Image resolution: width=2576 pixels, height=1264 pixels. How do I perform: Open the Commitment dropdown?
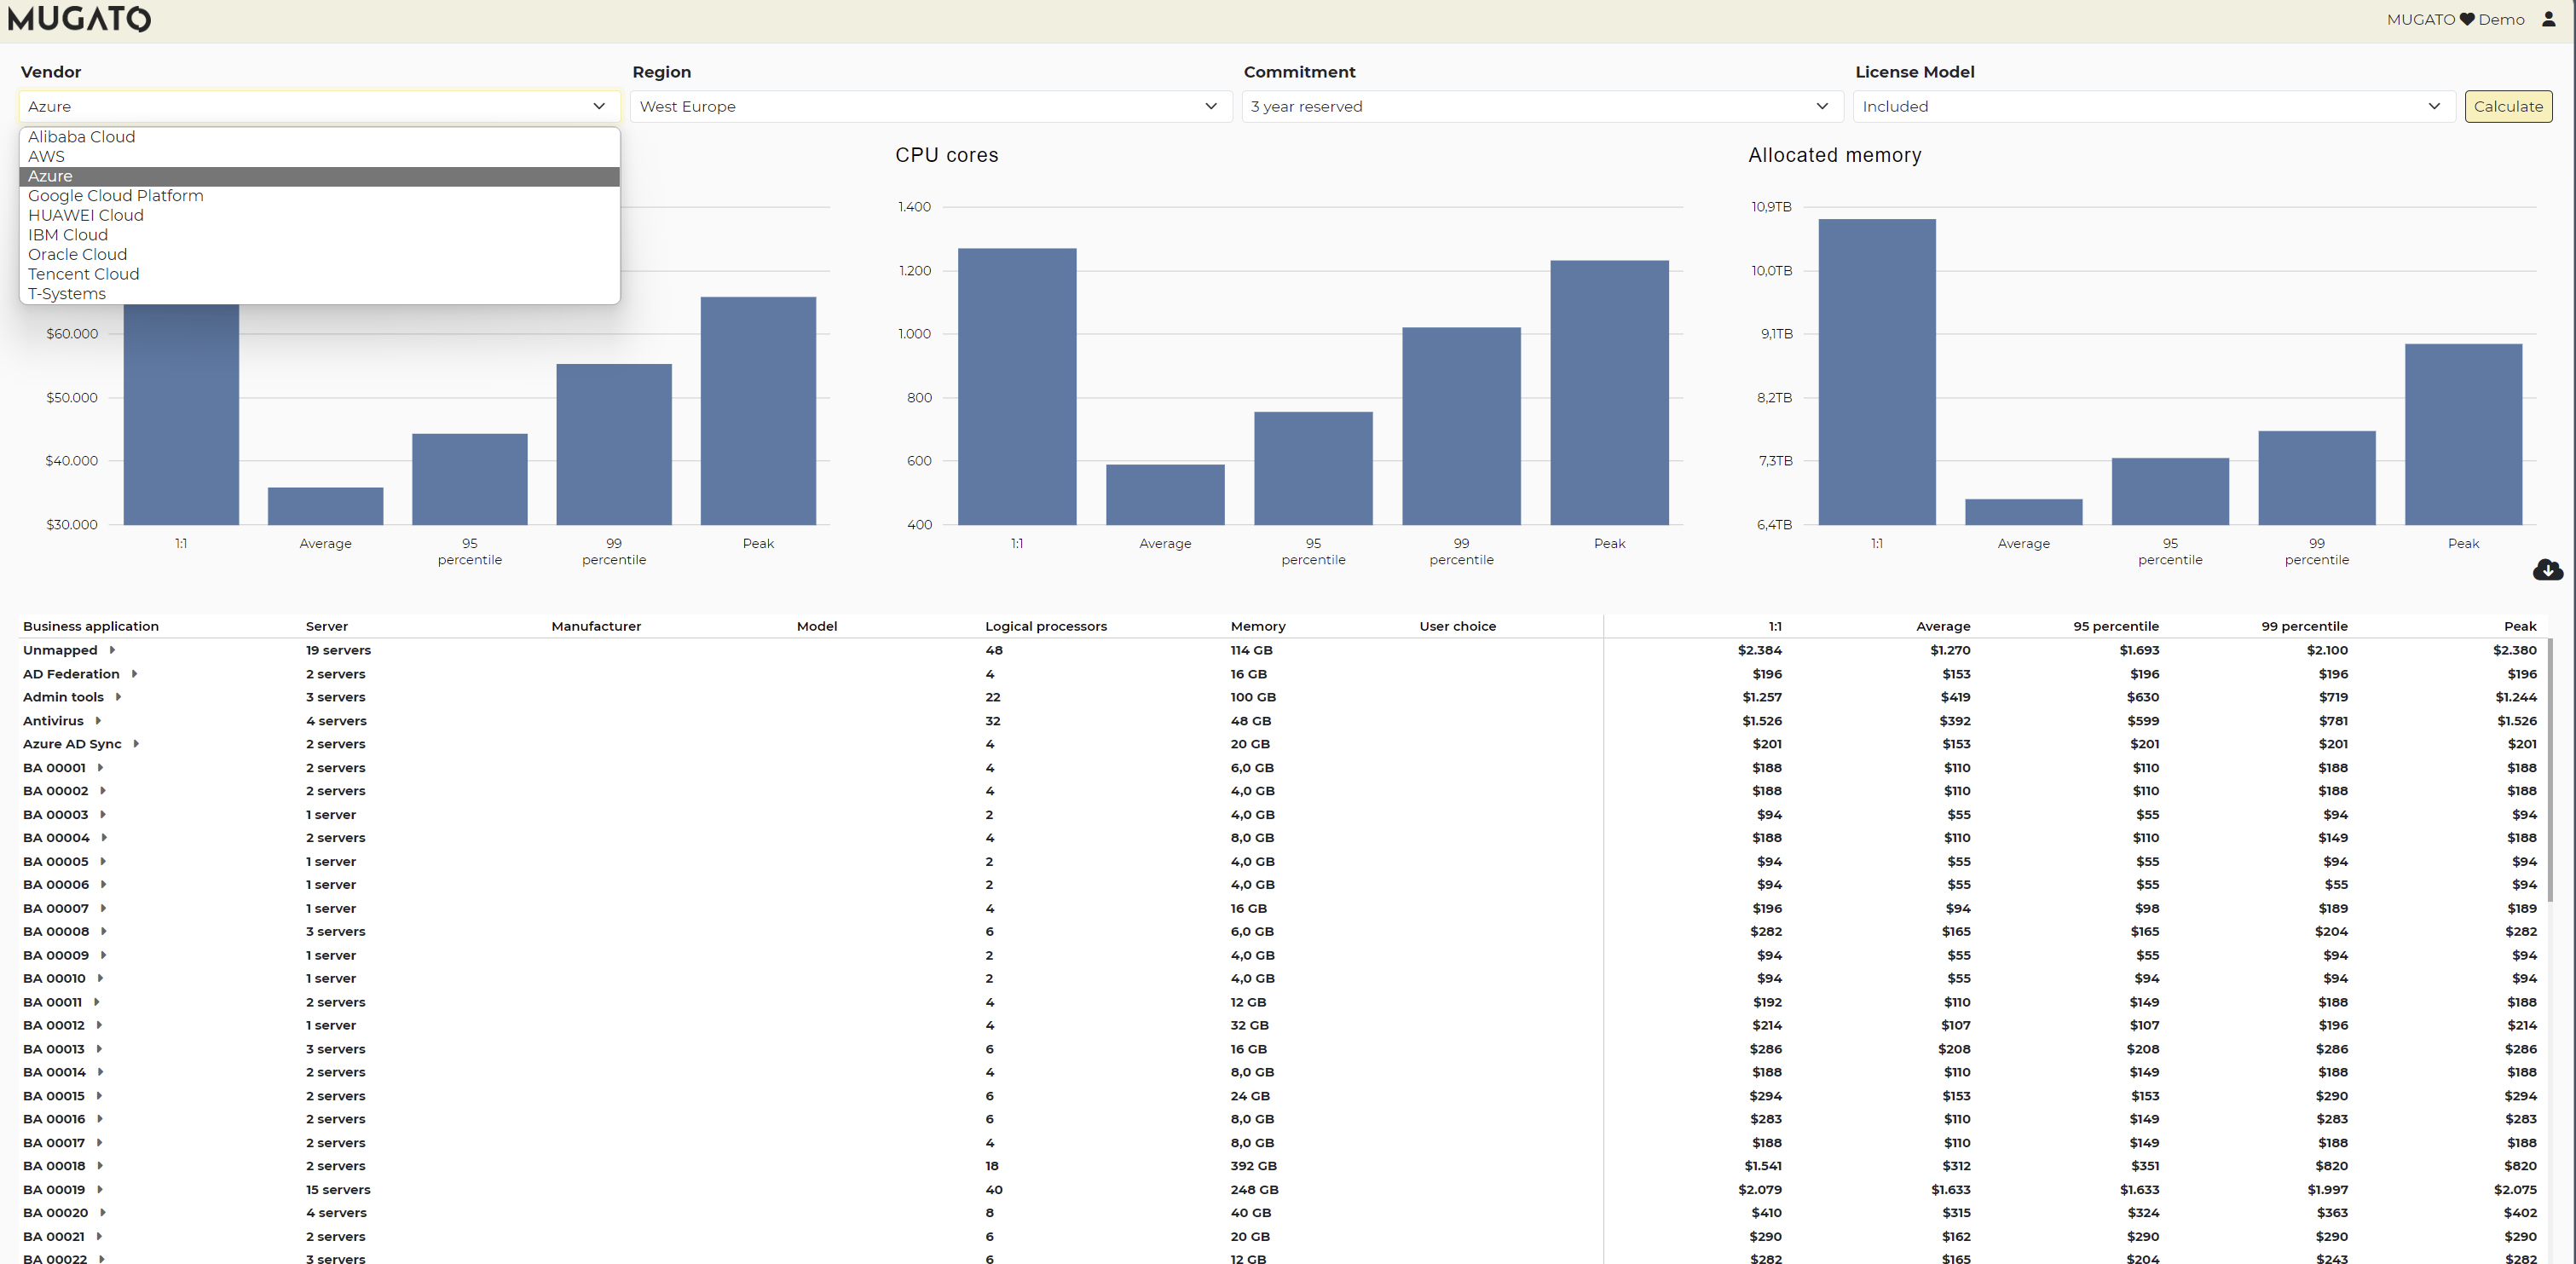tap(1541, 106)
